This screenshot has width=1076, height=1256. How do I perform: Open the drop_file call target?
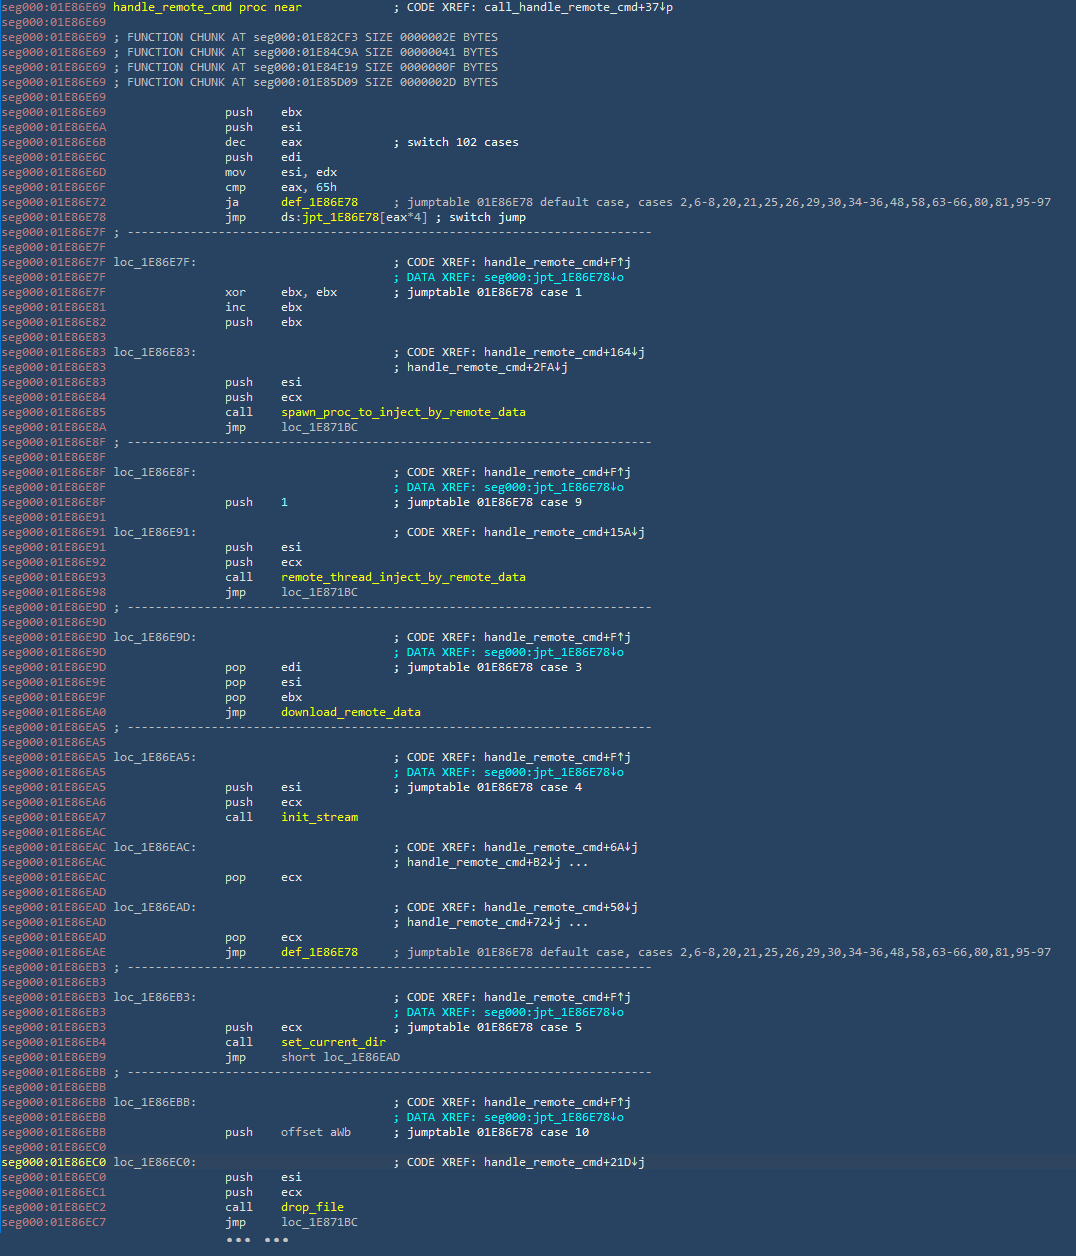[x=312, y=1207]
